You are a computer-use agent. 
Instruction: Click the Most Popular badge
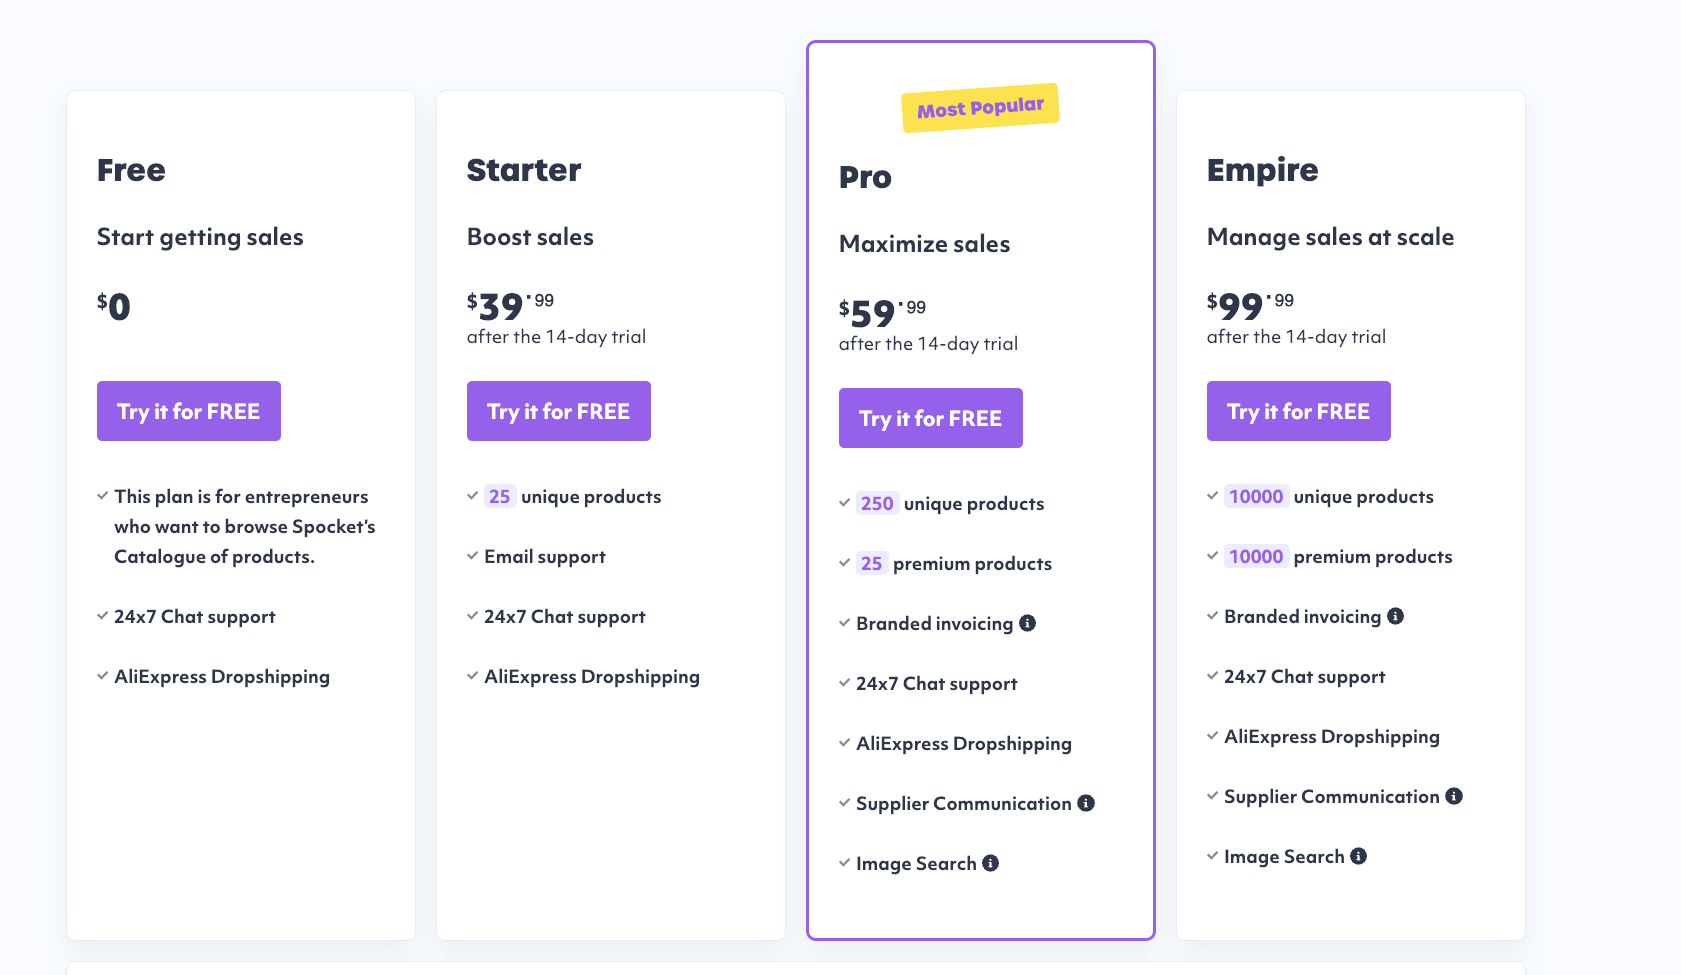click(980, 106)
